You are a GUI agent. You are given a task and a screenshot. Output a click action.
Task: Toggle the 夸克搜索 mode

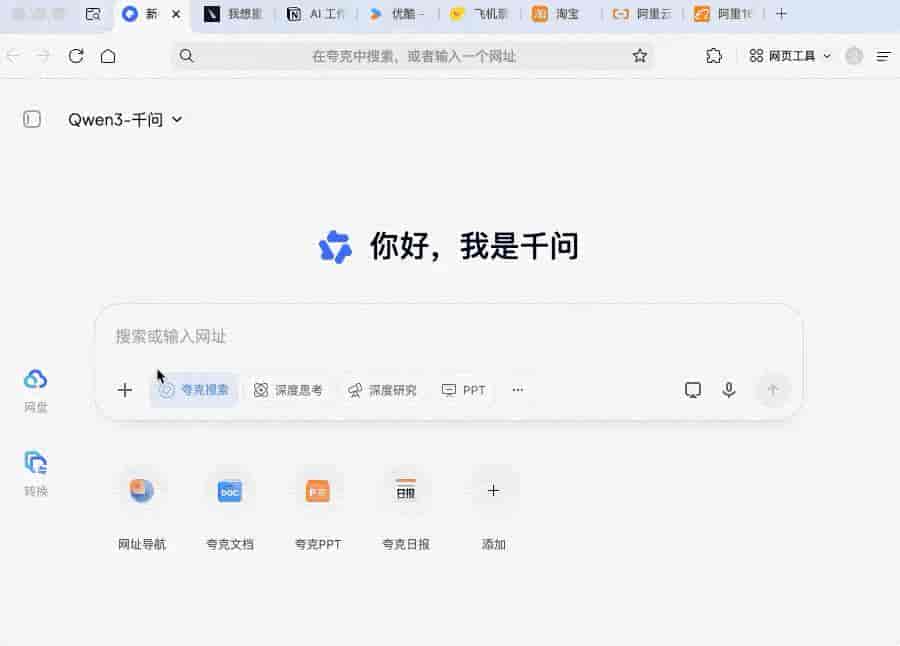click(194, 390)
